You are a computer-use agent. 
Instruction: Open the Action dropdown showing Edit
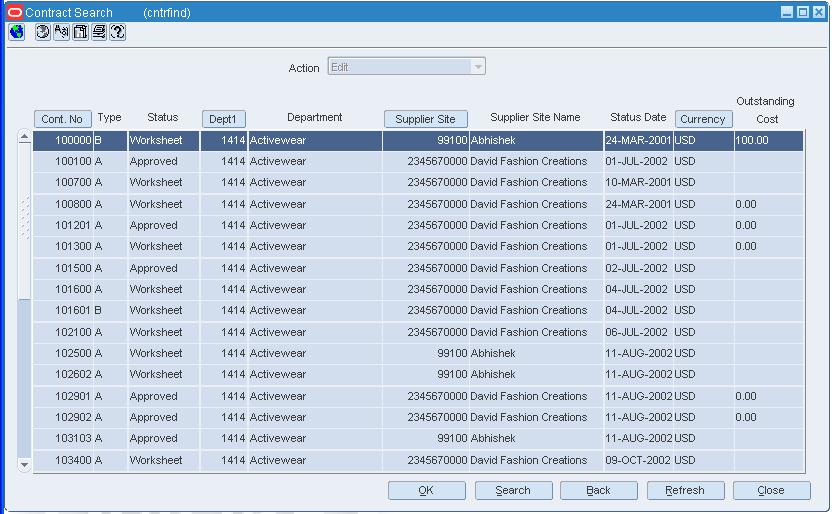(406, 67)
